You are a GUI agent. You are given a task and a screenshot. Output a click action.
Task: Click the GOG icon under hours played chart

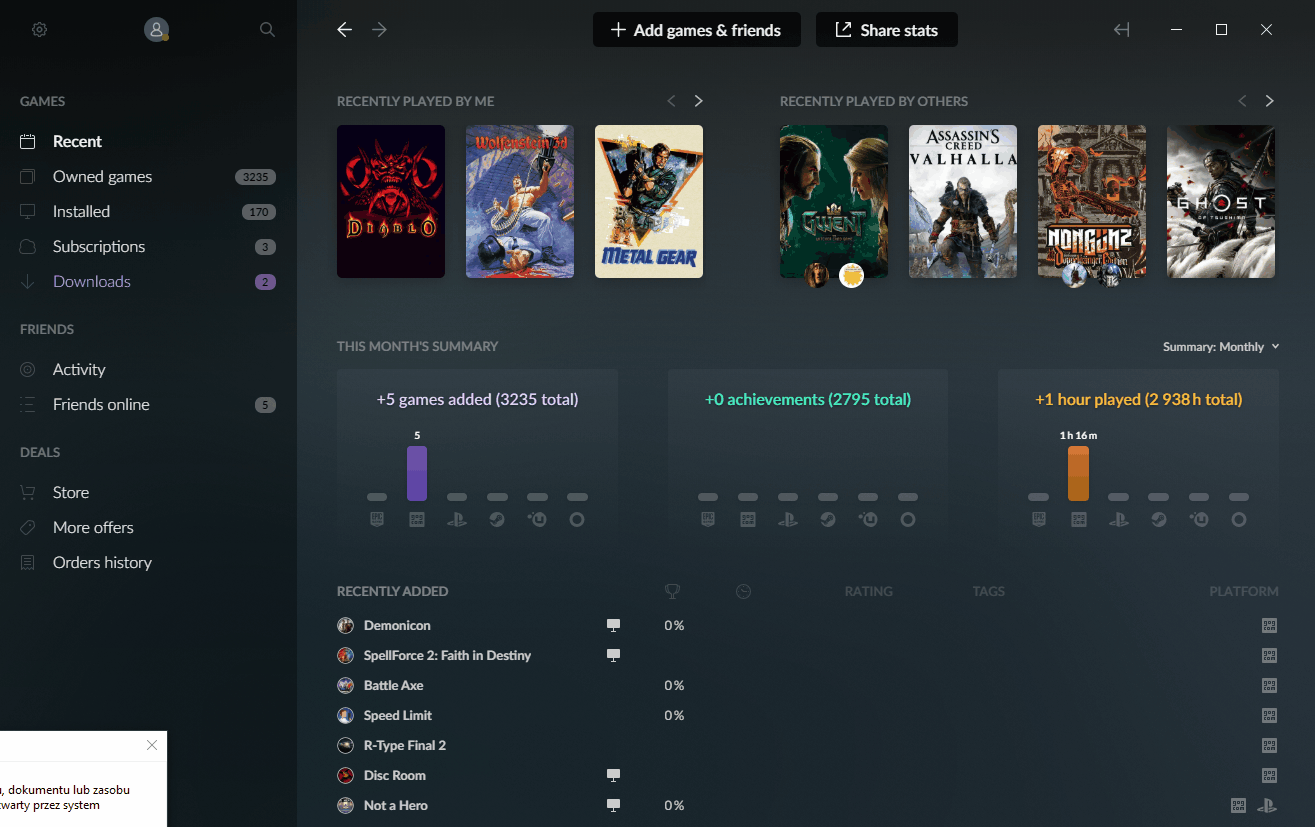(x=1078, y=520)
